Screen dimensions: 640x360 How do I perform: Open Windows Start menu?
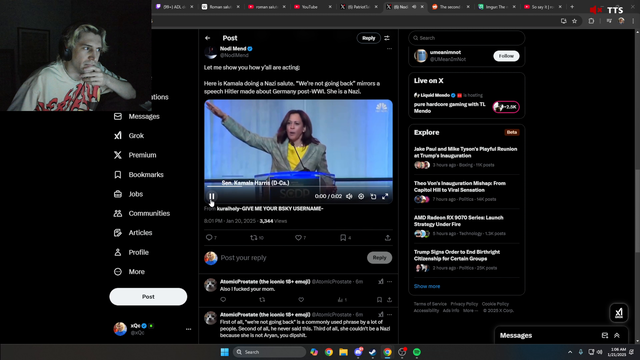click(x=224, y=352)
